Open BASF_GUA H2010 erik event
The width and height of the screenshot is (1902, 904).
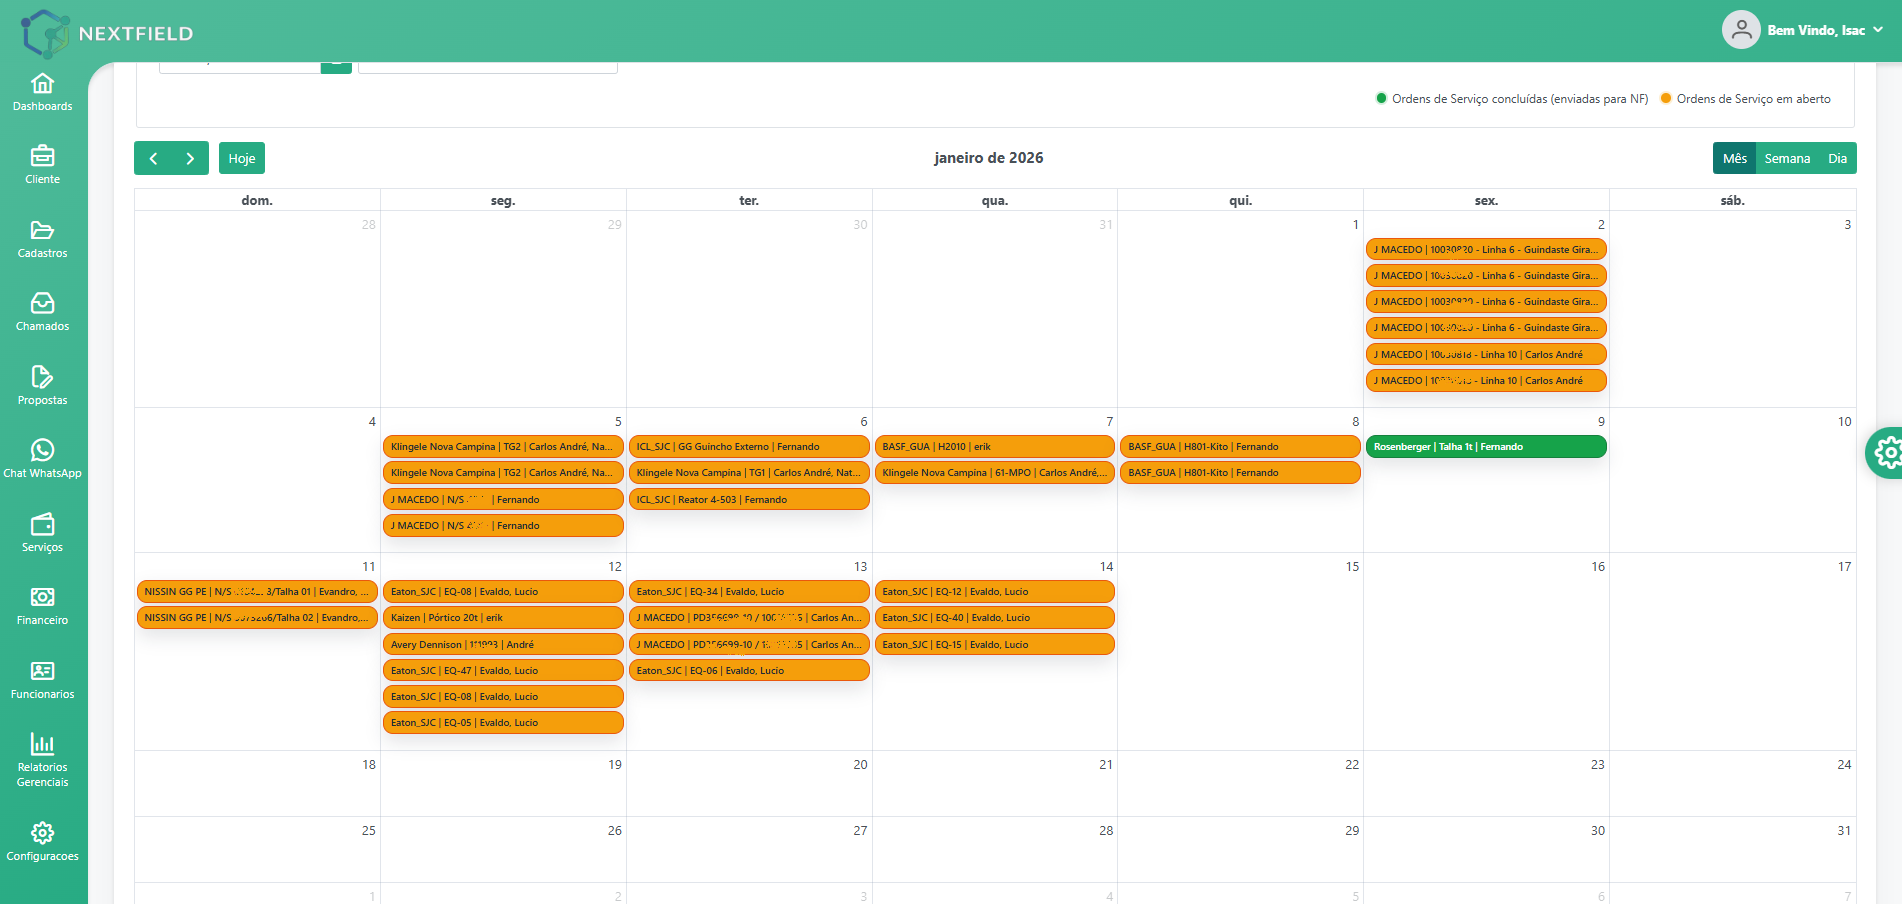coord(994,447)
